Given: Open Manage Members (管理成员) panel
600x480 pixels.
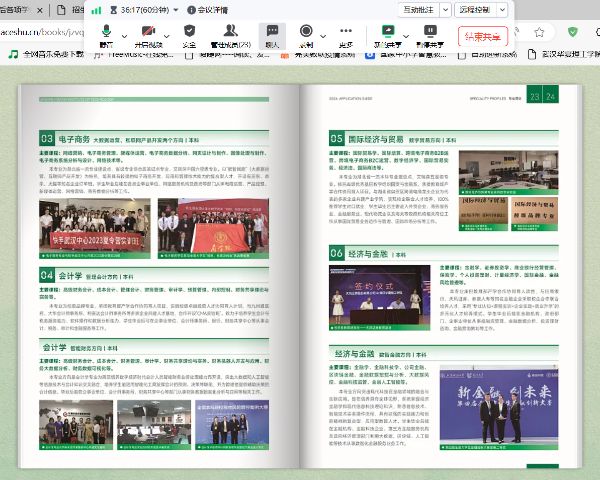Looking at the screenshot, I should (231, 36).
